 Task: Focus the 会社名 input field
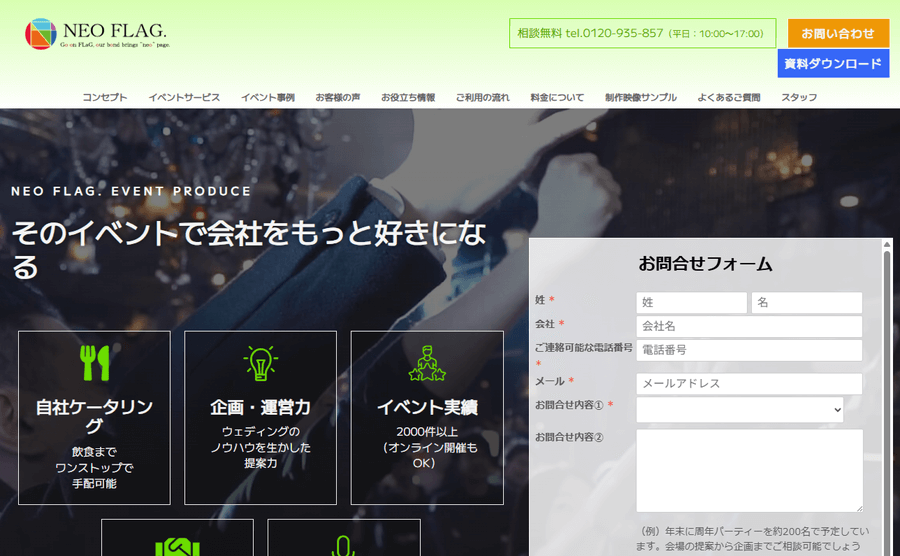tap(749, 326)
